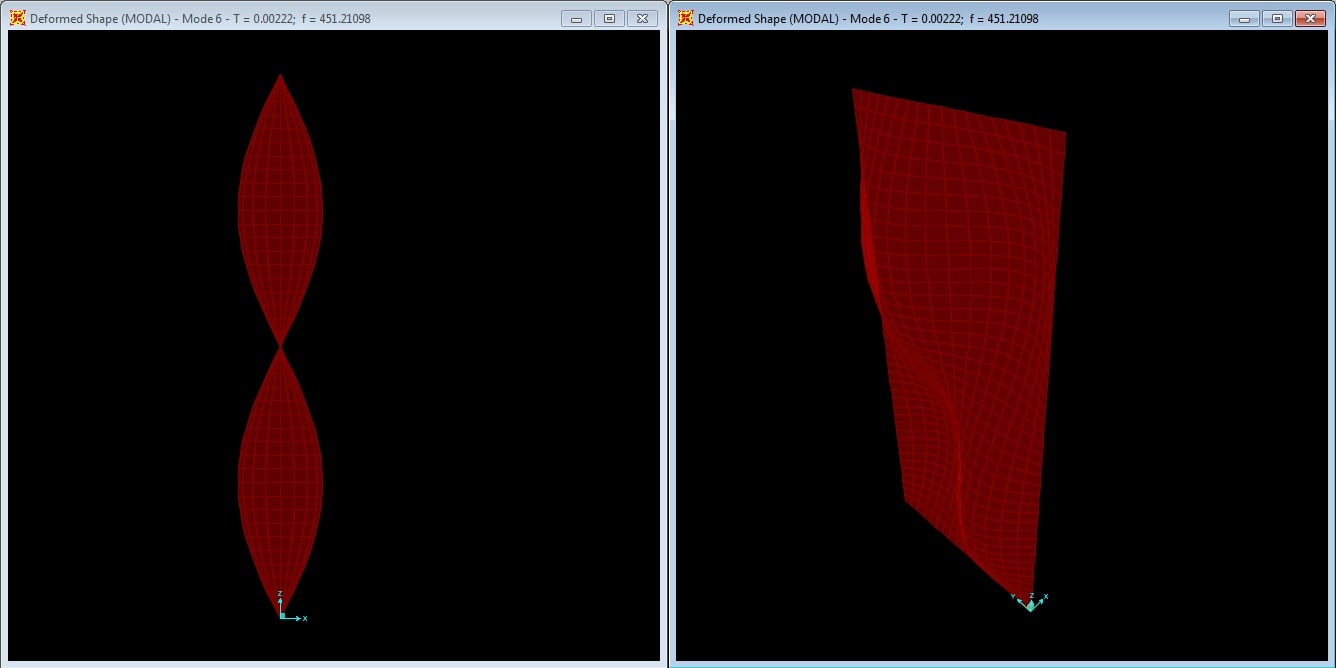Close the left Deformed Shape window

[643, 18]
